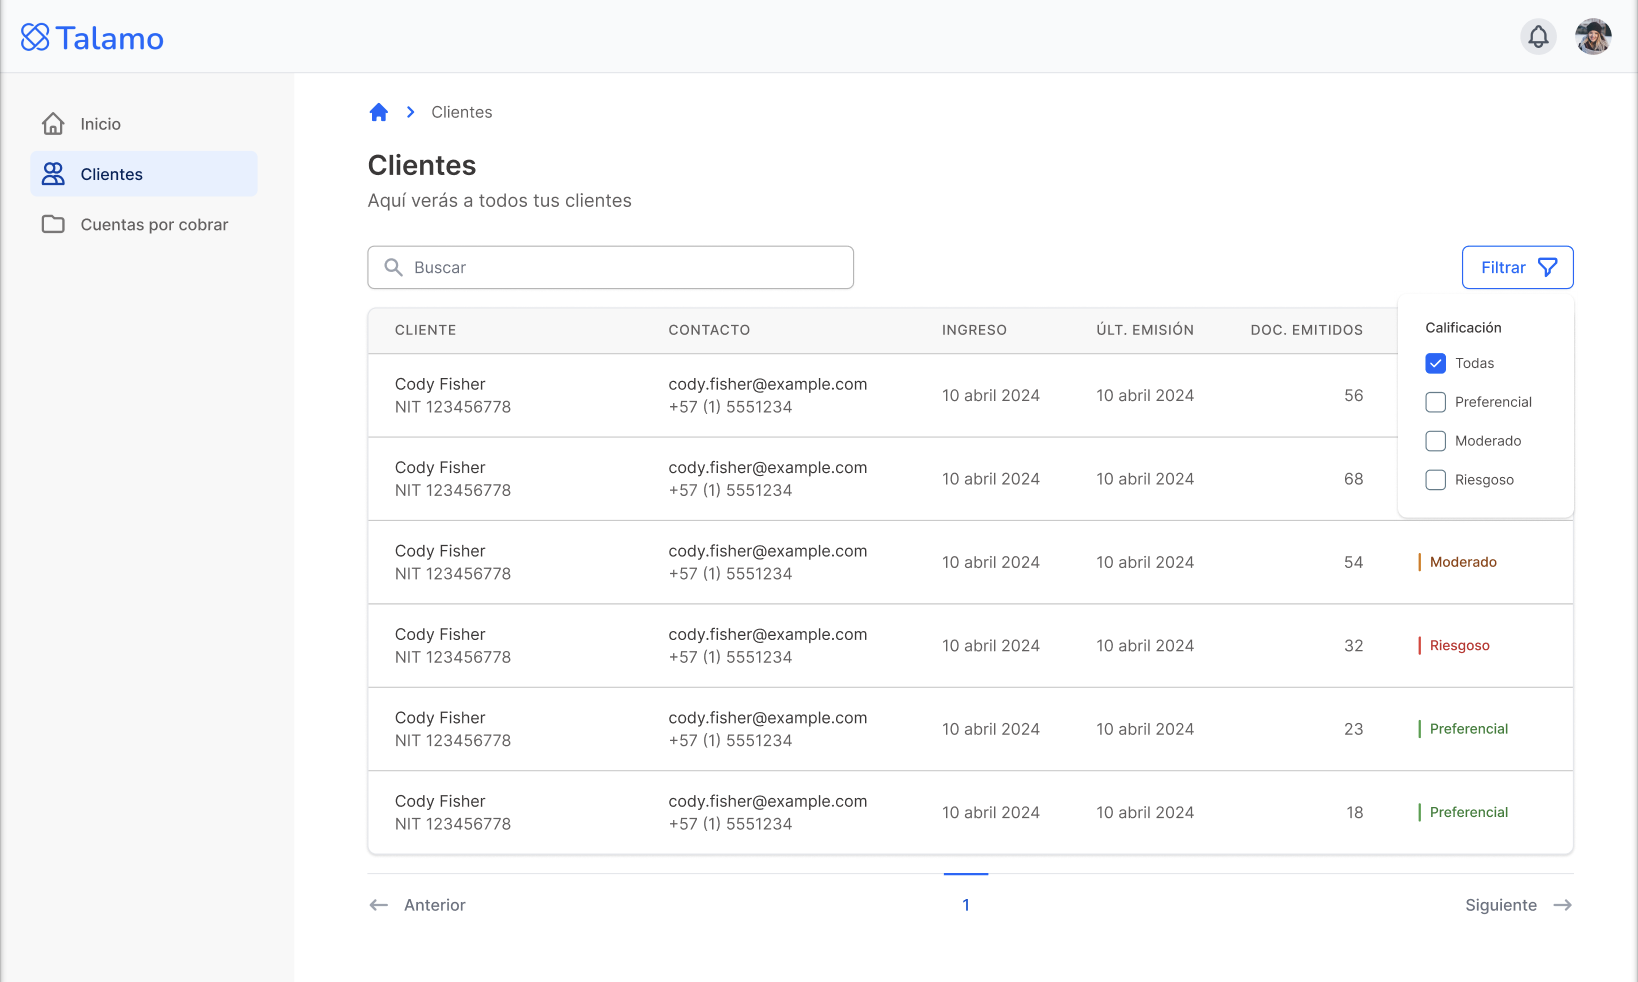Check the Riesgoso filter checkbox
The image size is (1638, 982).
pos(1435,480)
